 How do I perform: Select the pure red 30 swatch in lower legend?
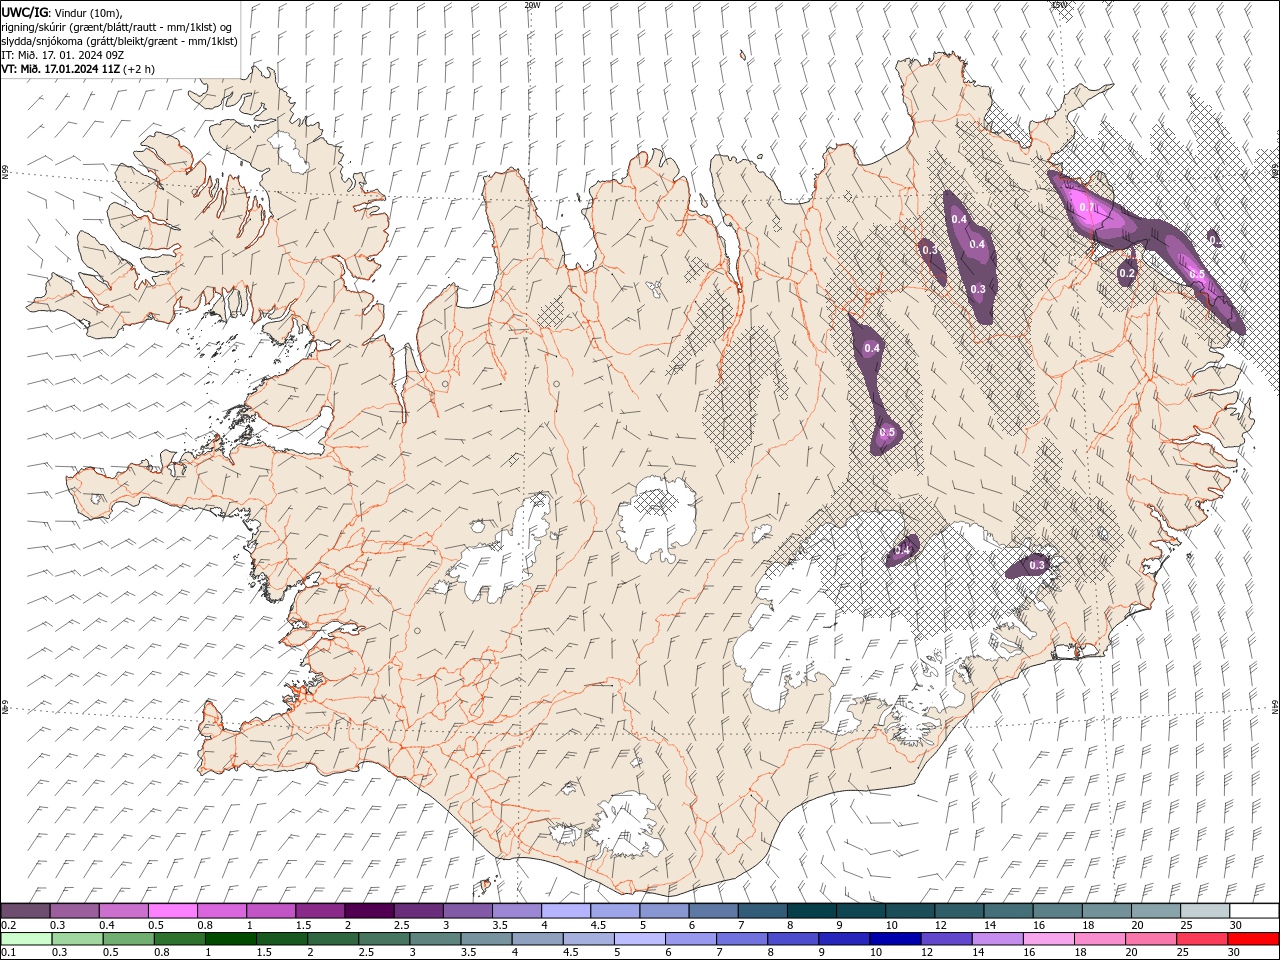point(1253,939)
